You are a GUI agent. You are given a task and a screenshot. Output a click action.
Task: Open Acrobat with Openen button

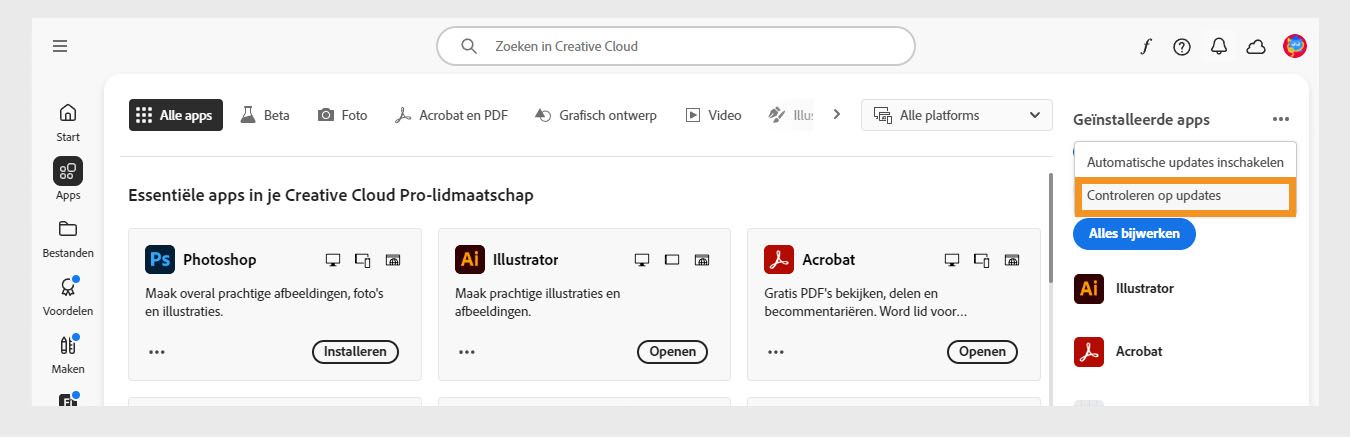(982, 352)
